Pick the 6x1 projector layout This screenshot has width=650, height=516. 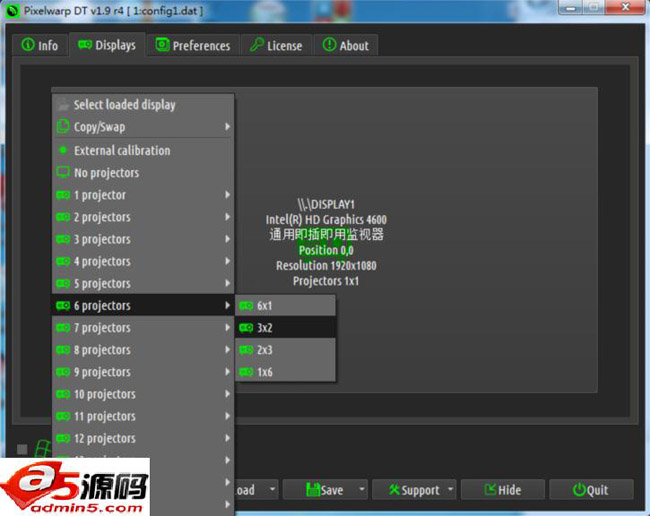[x=285, y=306]
